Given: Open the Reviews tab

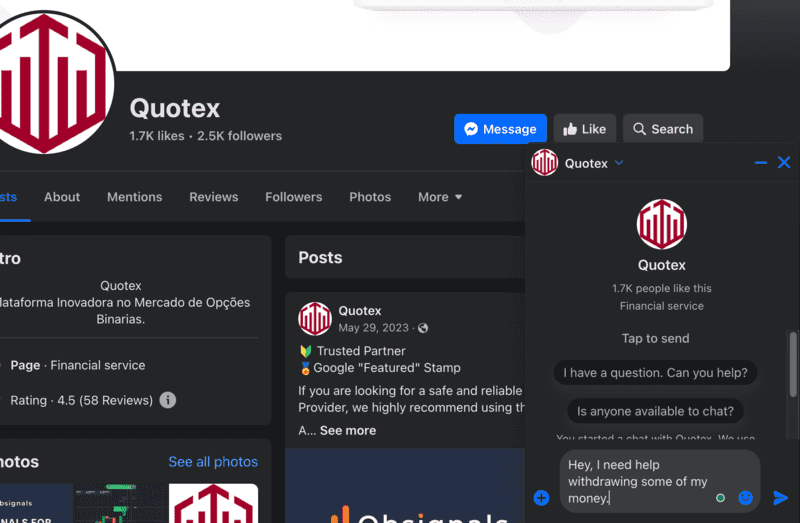Looking at the screenshot, I should click(214, 197).
